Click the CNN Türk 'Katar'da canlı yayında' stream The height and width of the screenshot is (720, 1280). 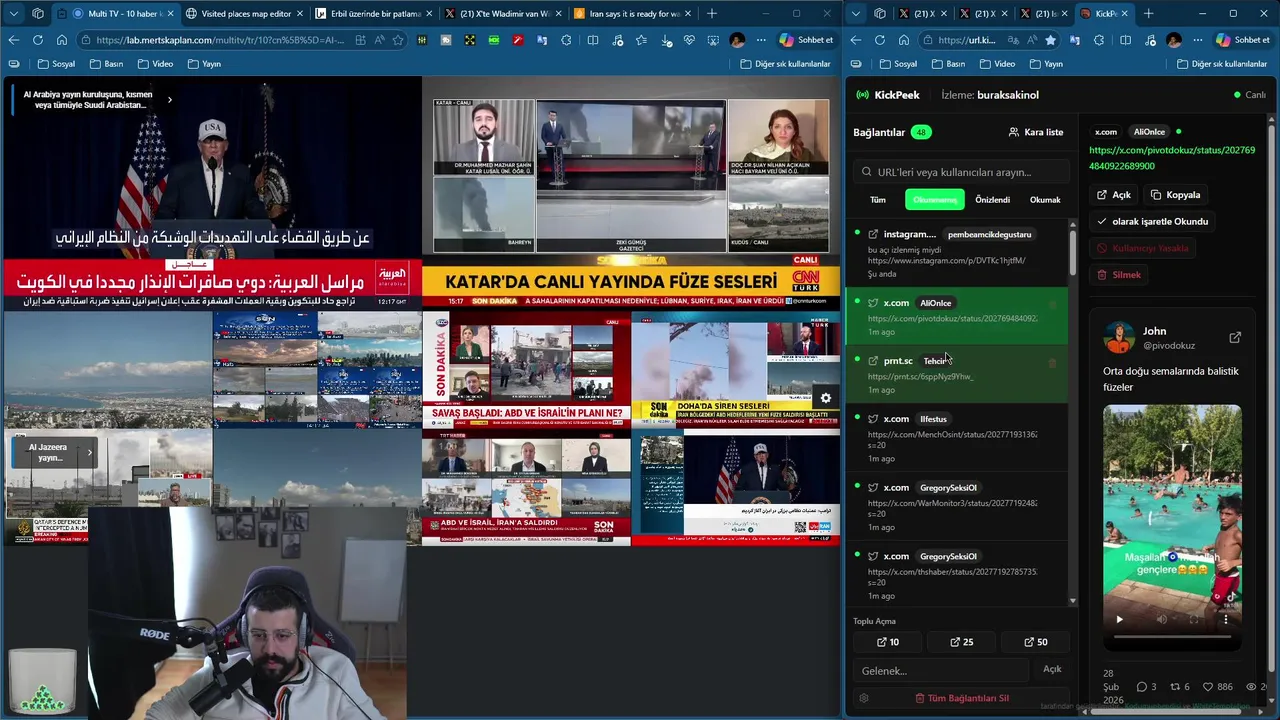pos(630,193)
